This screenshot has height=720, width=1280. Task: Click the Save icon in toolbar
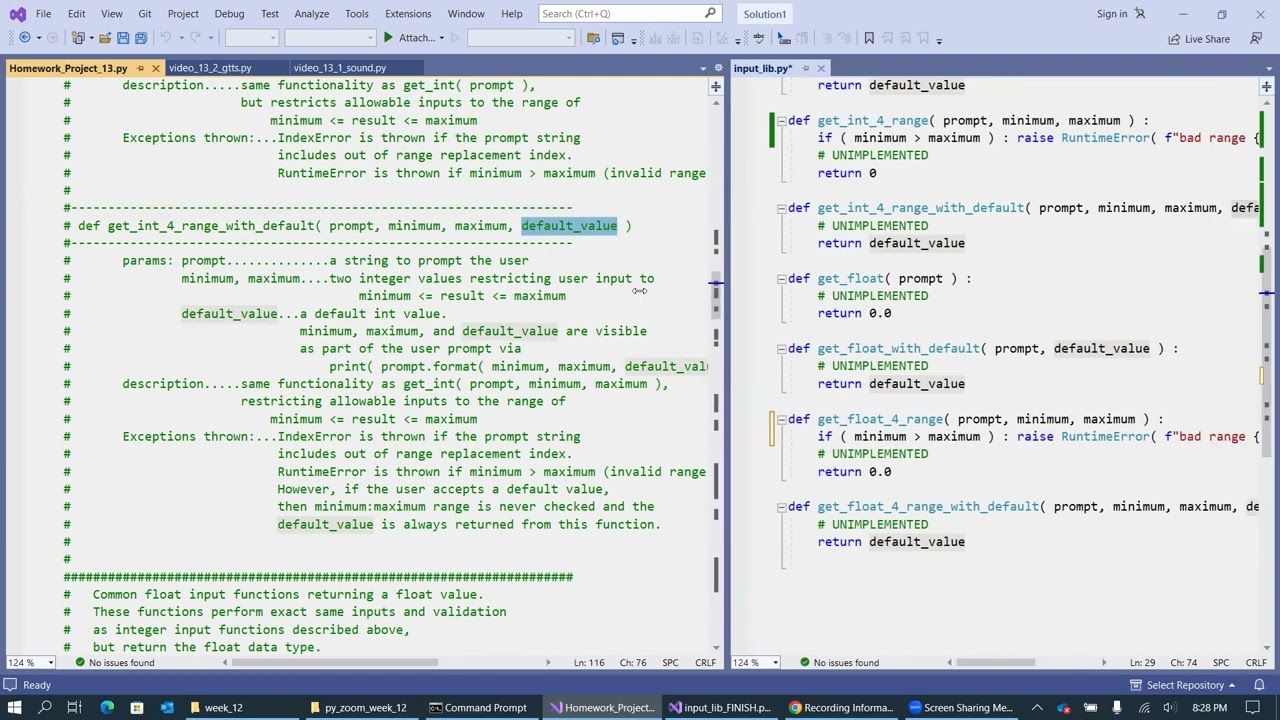(x=123, y=38)
